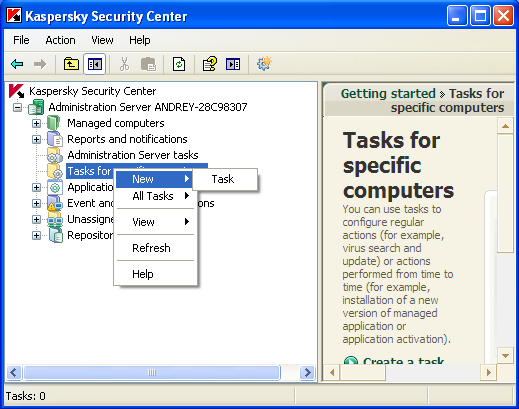Click the Managed computers green icon
The image size is (519, 409).
(53, 123)
